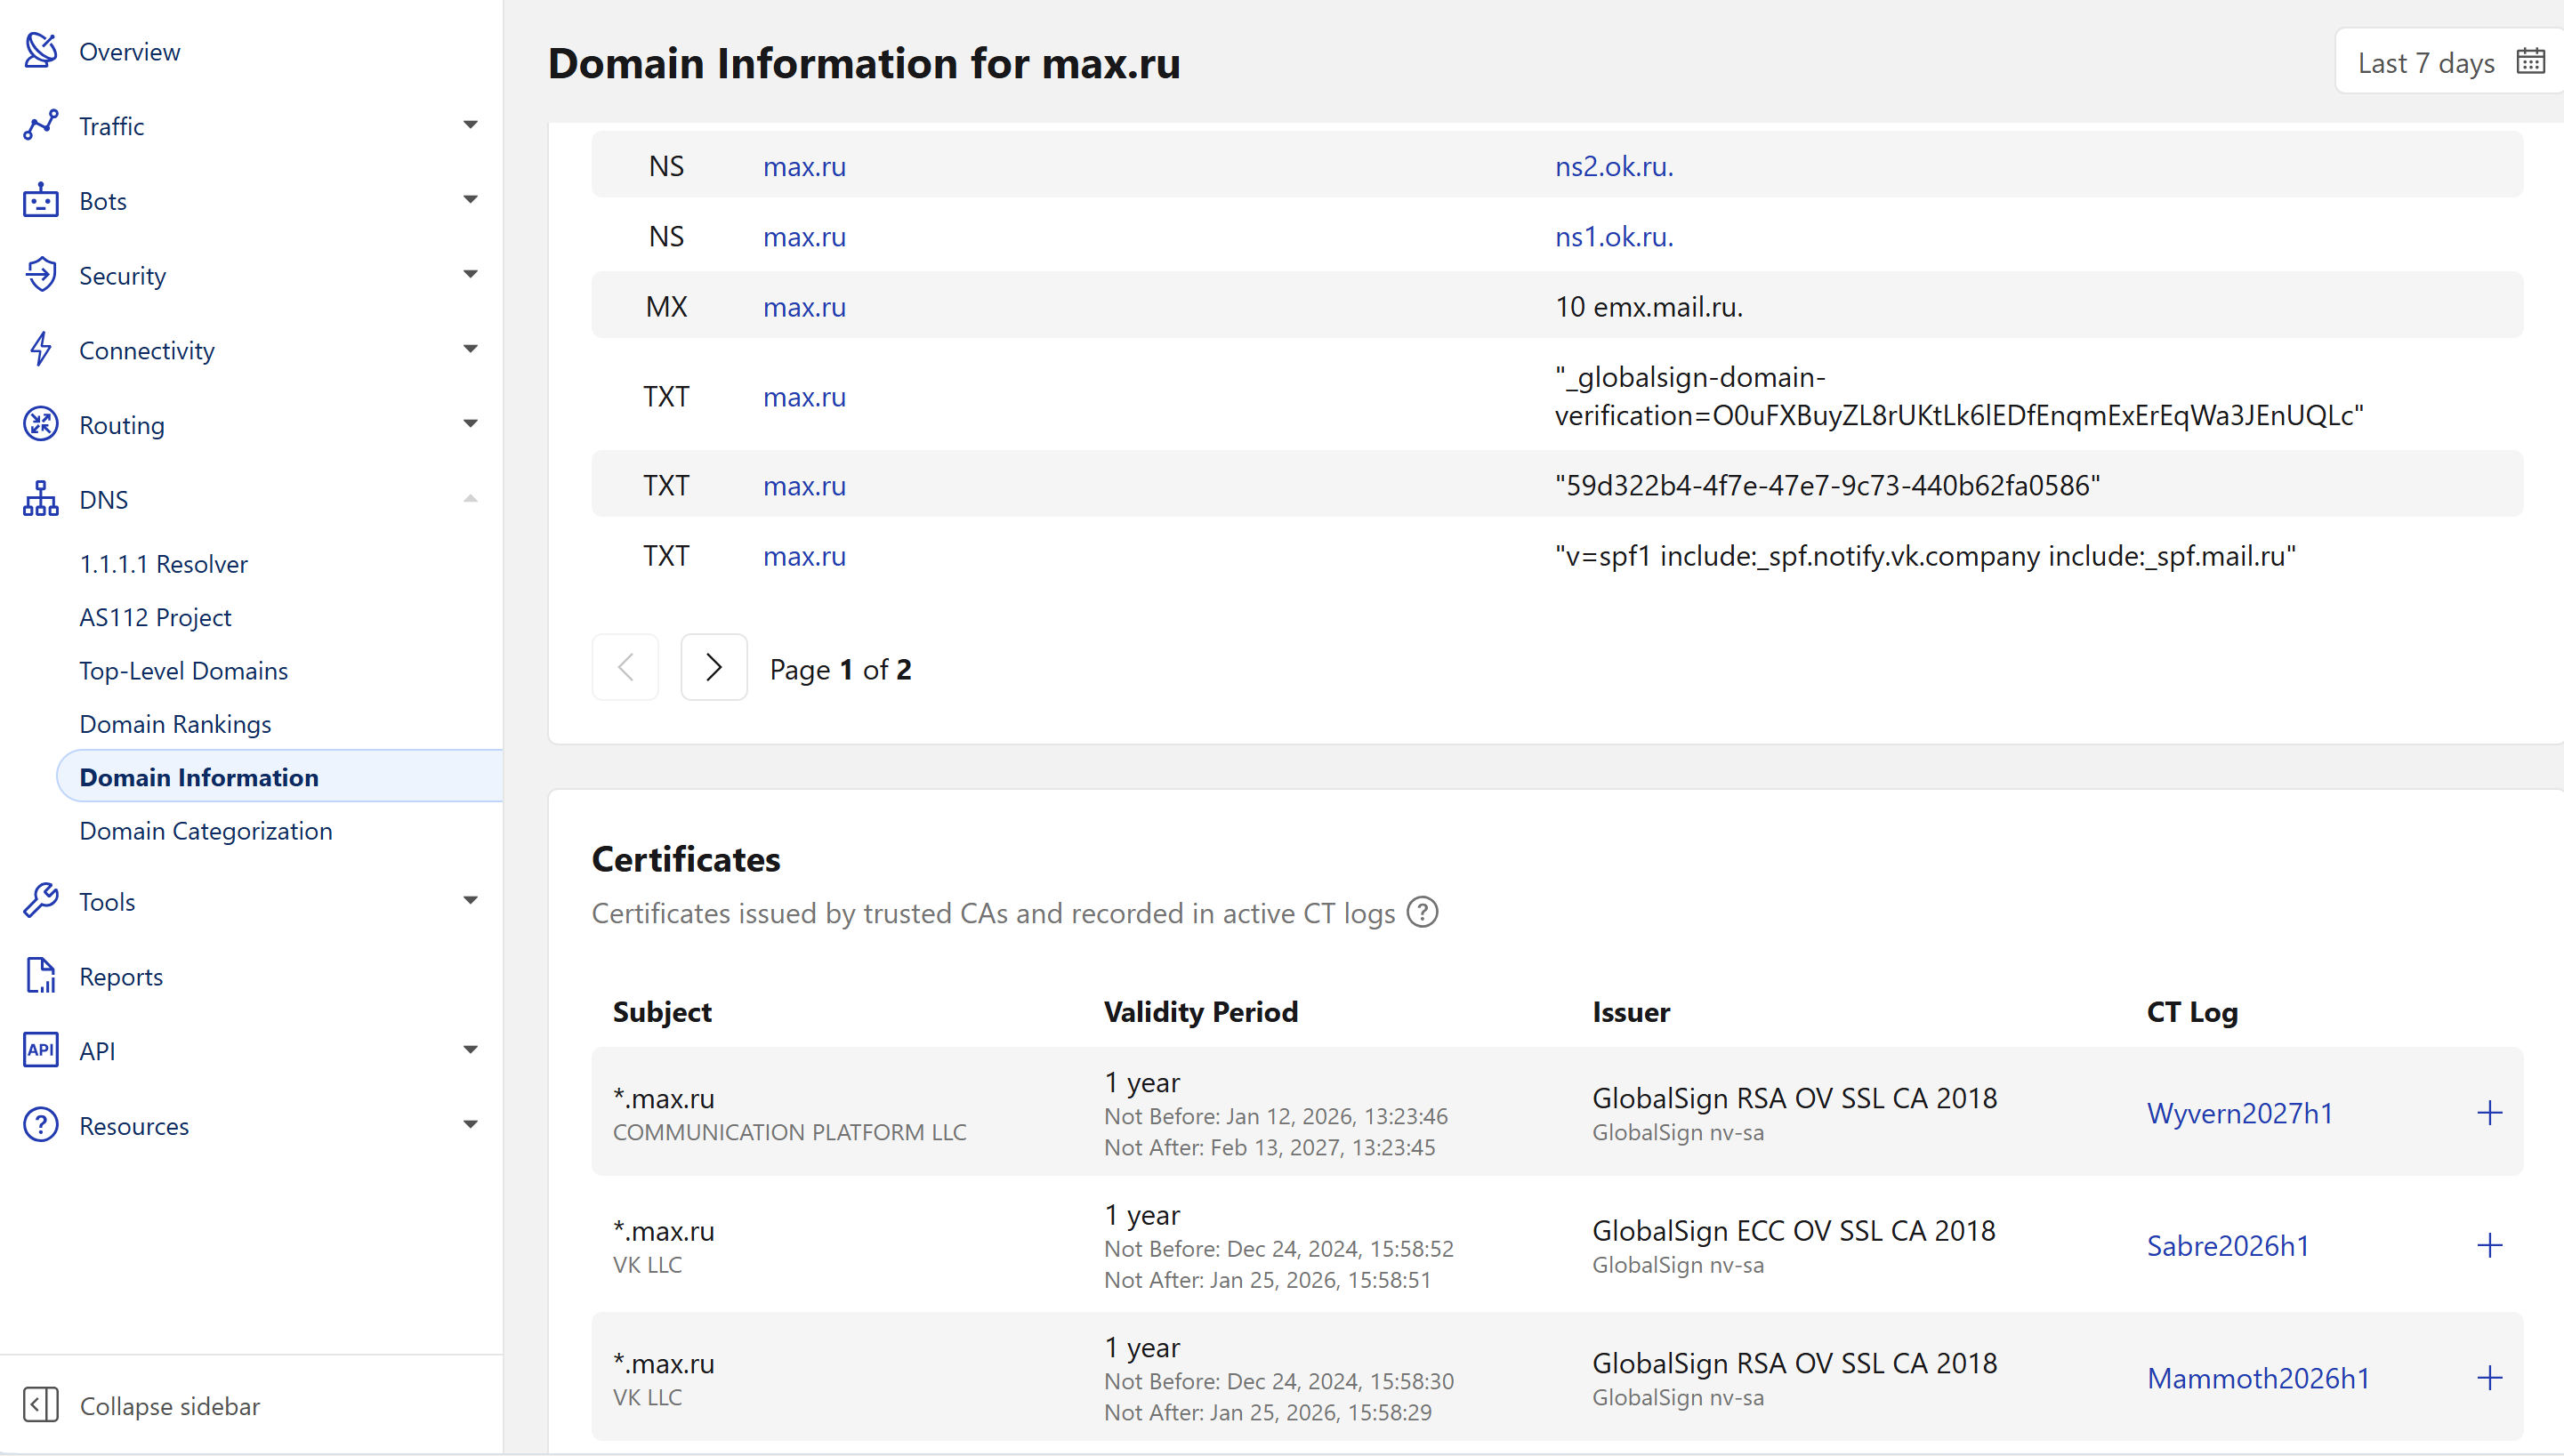Viewport: 2564px width, 1456px height.
Task: Click the Tools wrench icon
Action: click(40, 901)
